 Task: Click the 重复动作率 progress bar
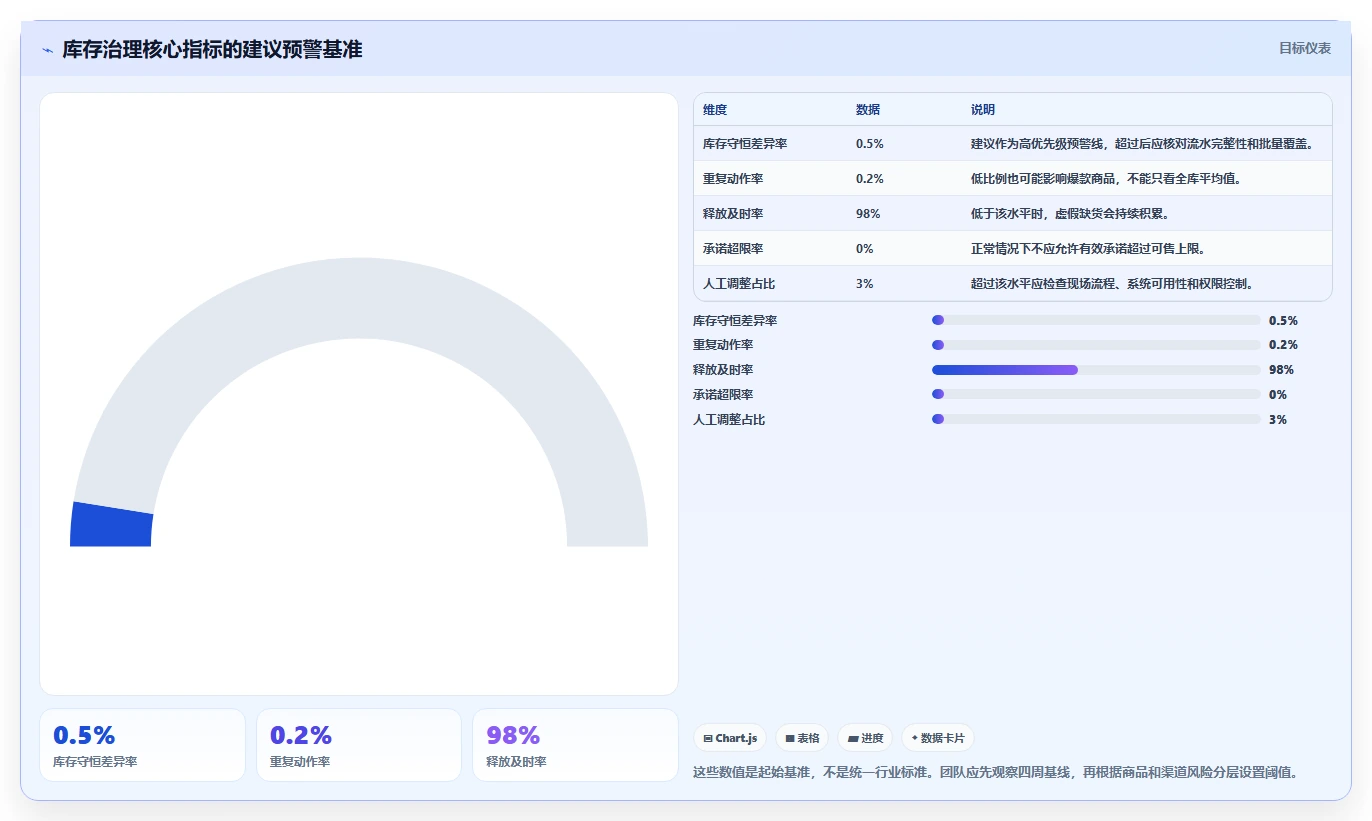click(1096, 345)
